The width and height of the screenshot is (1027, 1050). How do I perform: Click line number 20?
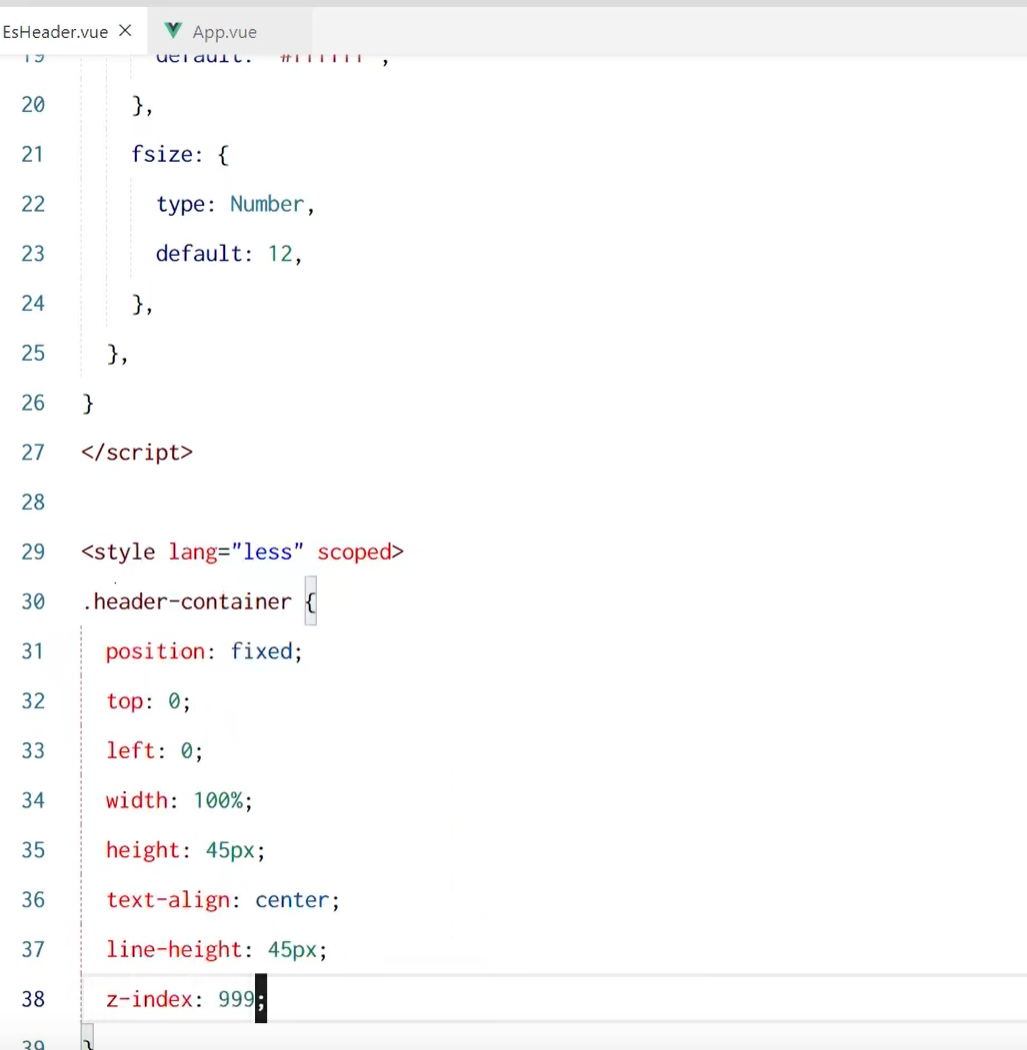pyautogui.click(x=33, y=104)
